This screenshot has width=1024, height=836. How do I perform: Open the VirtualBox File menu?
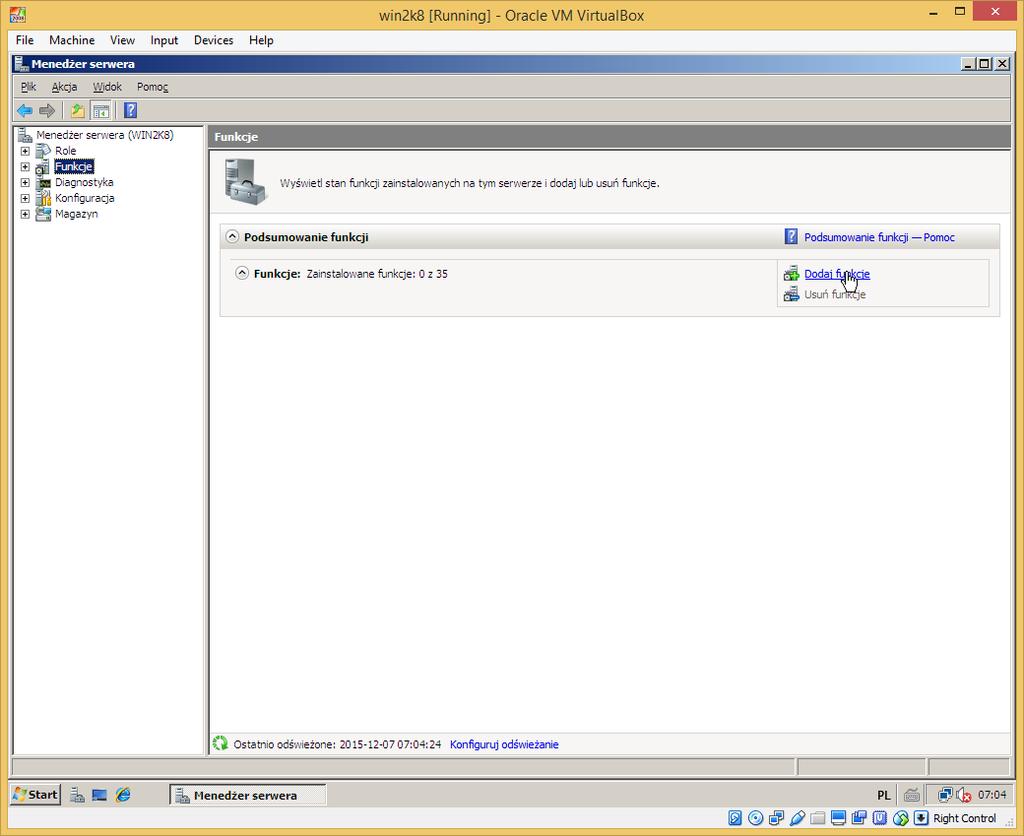[x=25, y=40]
